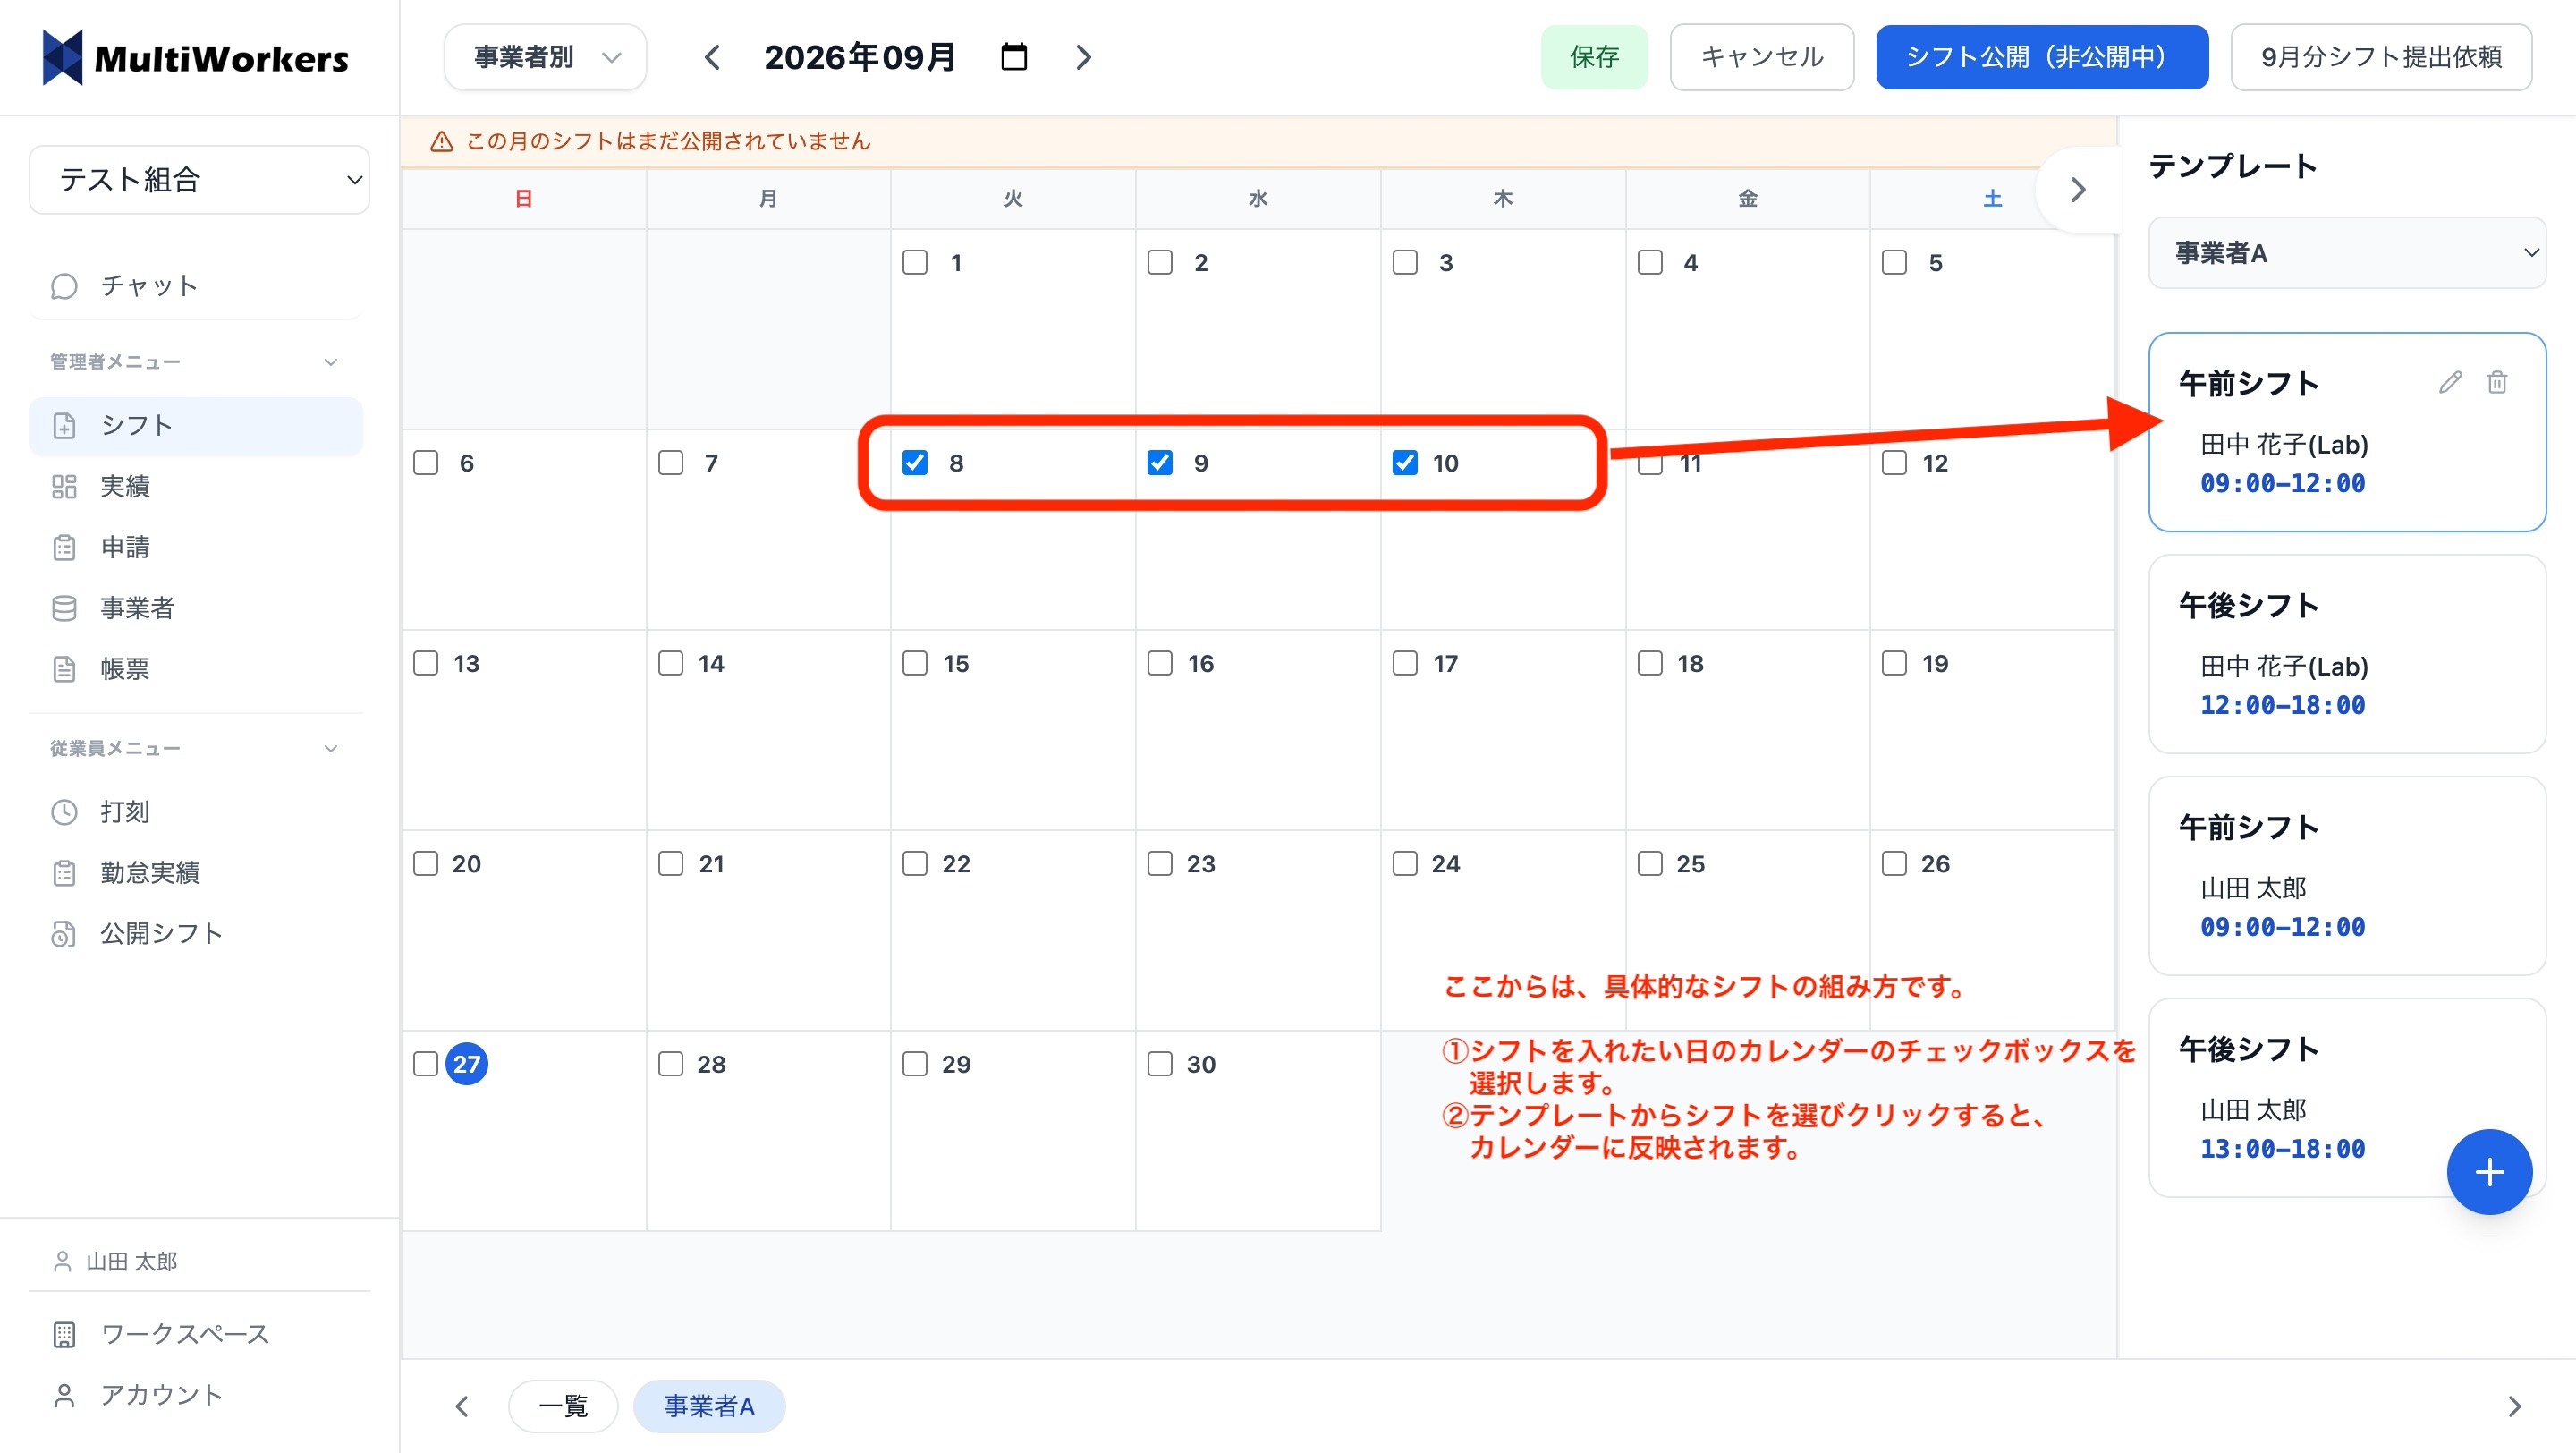
Task: Go to previous month arrow
Action: click(x=712, y=57)
